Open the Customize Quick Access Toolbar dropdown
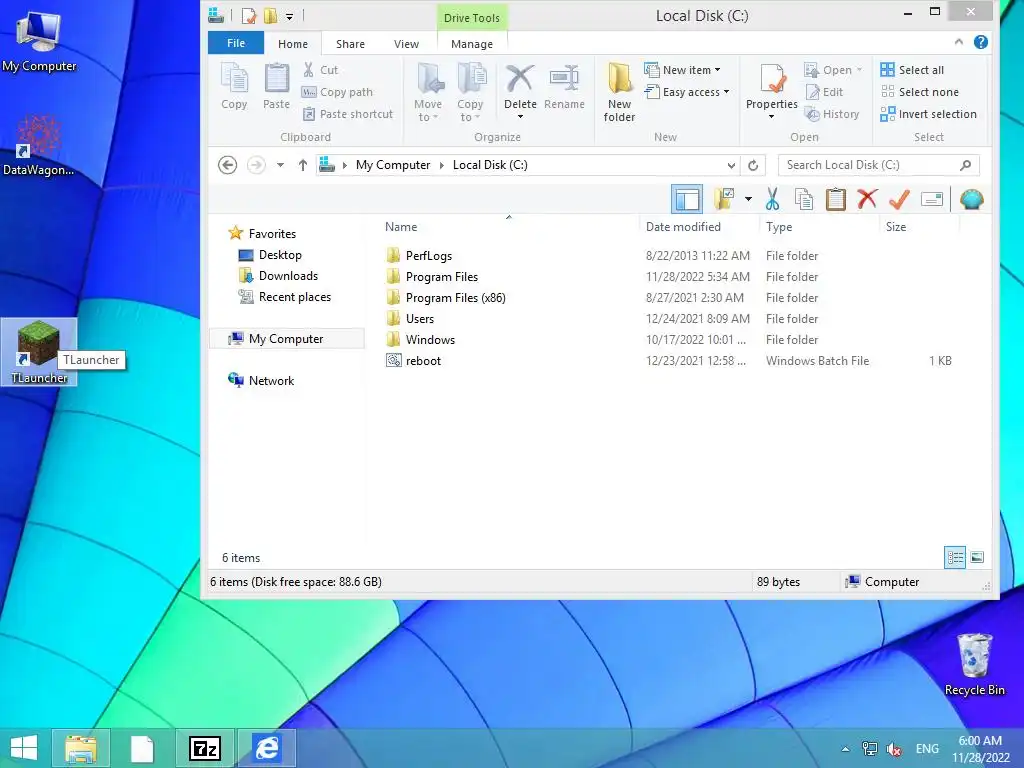The height and width of the screenshot is (768, 1024). click(289, 16)
